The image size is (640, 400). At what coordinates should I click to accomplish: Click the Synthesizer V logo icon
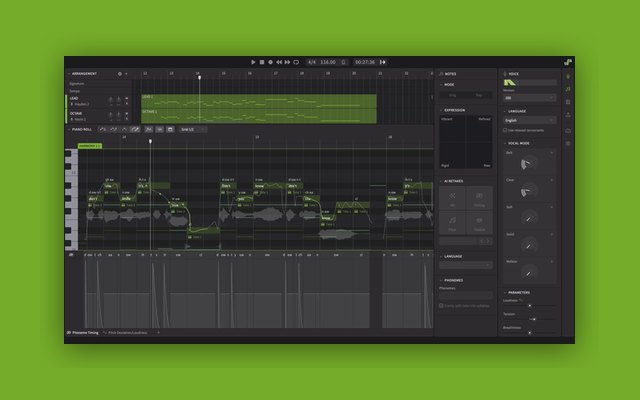(568, 62)
